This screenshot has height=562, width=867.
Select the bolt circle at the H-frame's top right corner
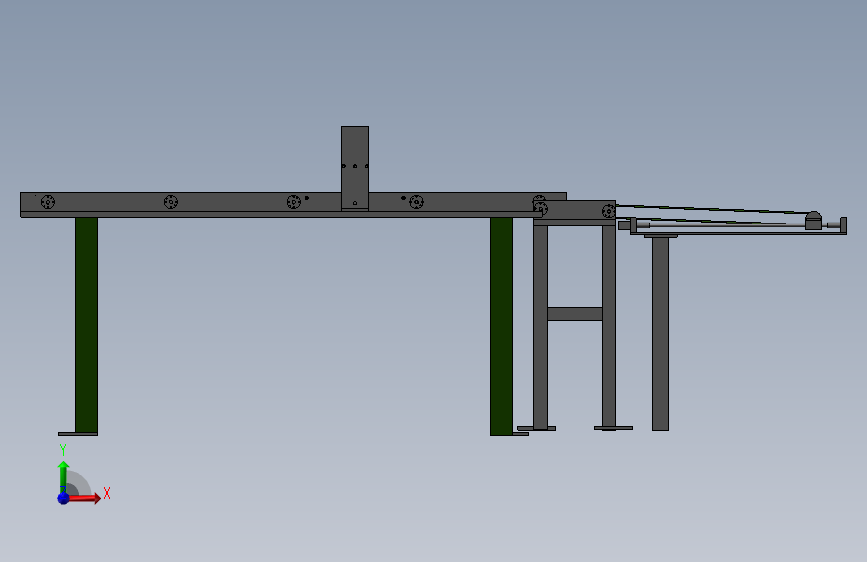point(608,211)
